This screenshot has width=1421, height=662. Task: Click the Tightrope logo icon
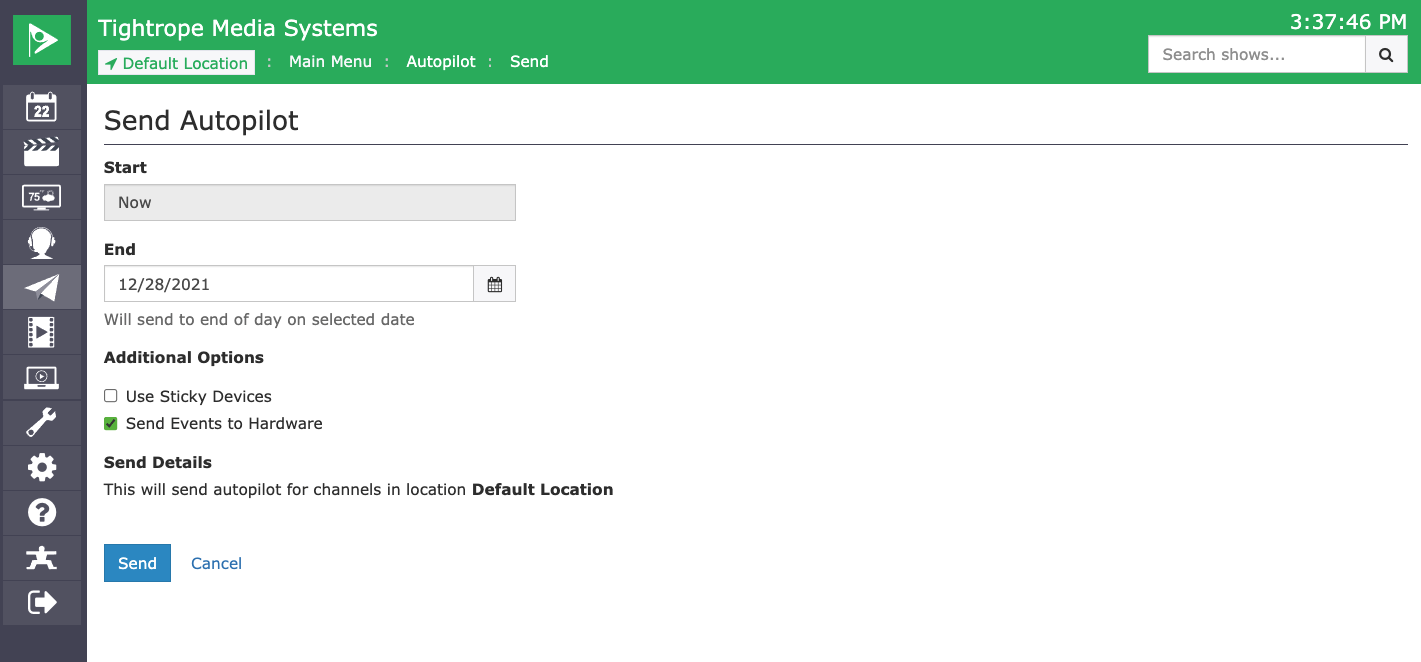point(42,40)
